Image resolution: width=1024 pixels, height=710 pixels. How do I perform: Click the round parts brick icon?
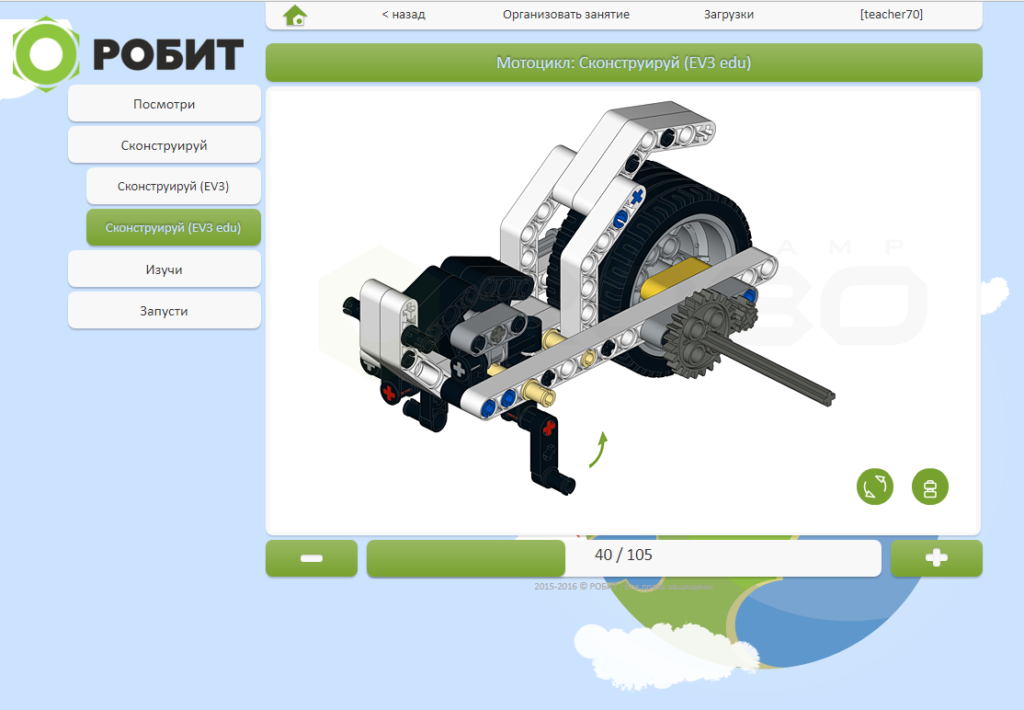pyautogui.click(x=930, y=487)
